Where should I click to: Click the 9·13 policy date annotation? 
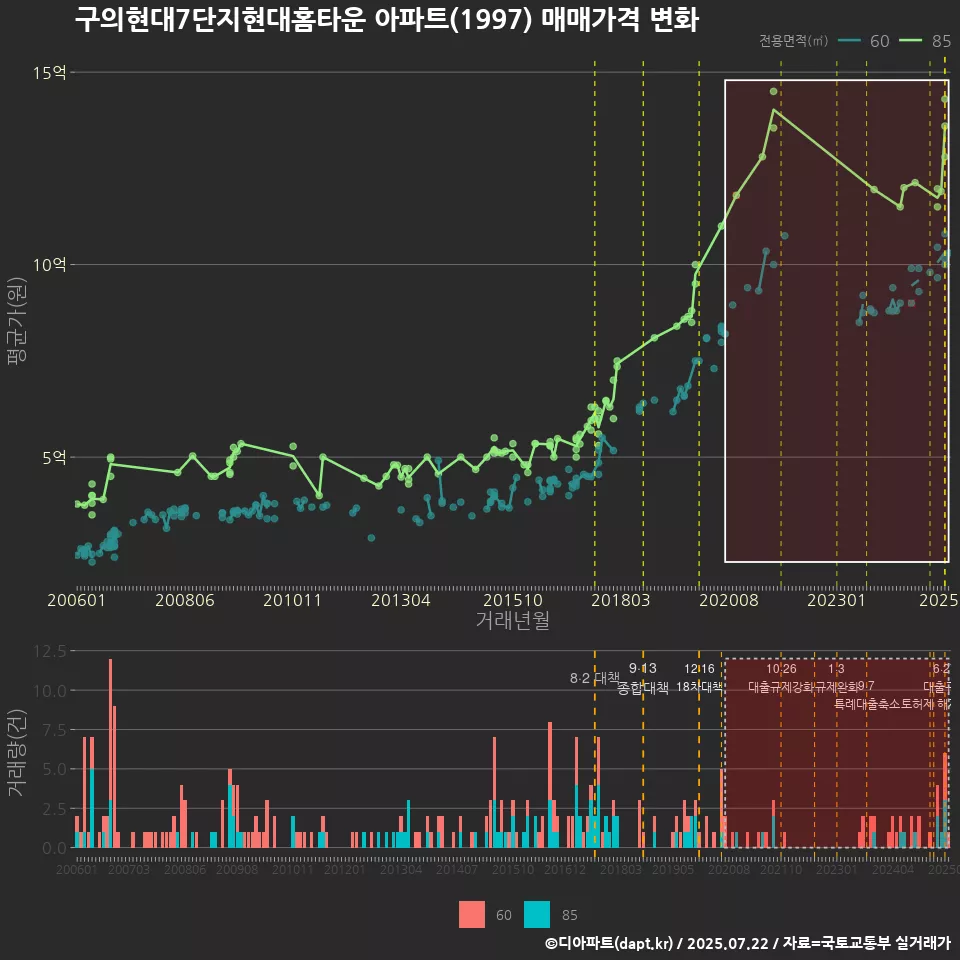[643, 669]
